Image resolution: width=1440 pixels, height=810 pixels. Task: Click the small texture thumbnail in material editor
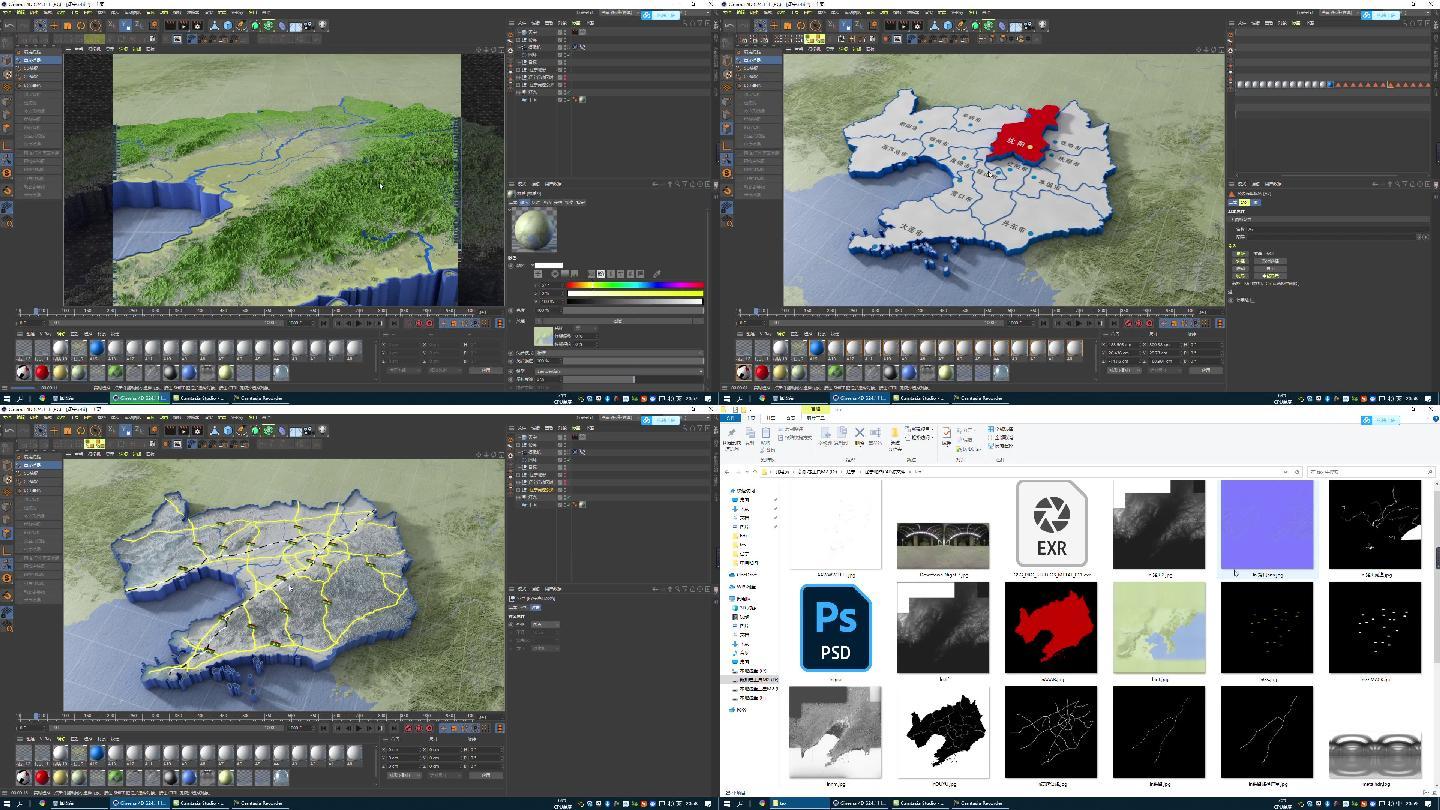click(x=543, y=336)
